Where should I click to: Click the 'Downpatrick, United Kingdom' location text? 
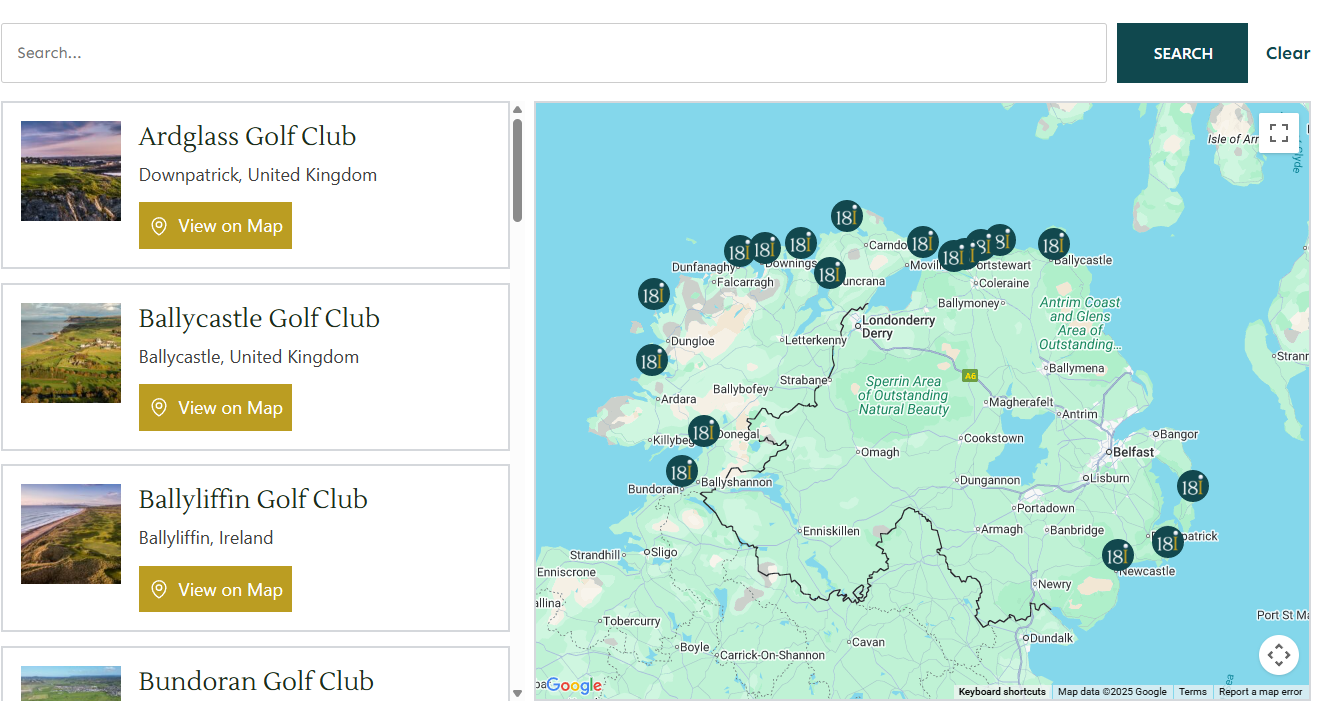click(x=258, y=175)
